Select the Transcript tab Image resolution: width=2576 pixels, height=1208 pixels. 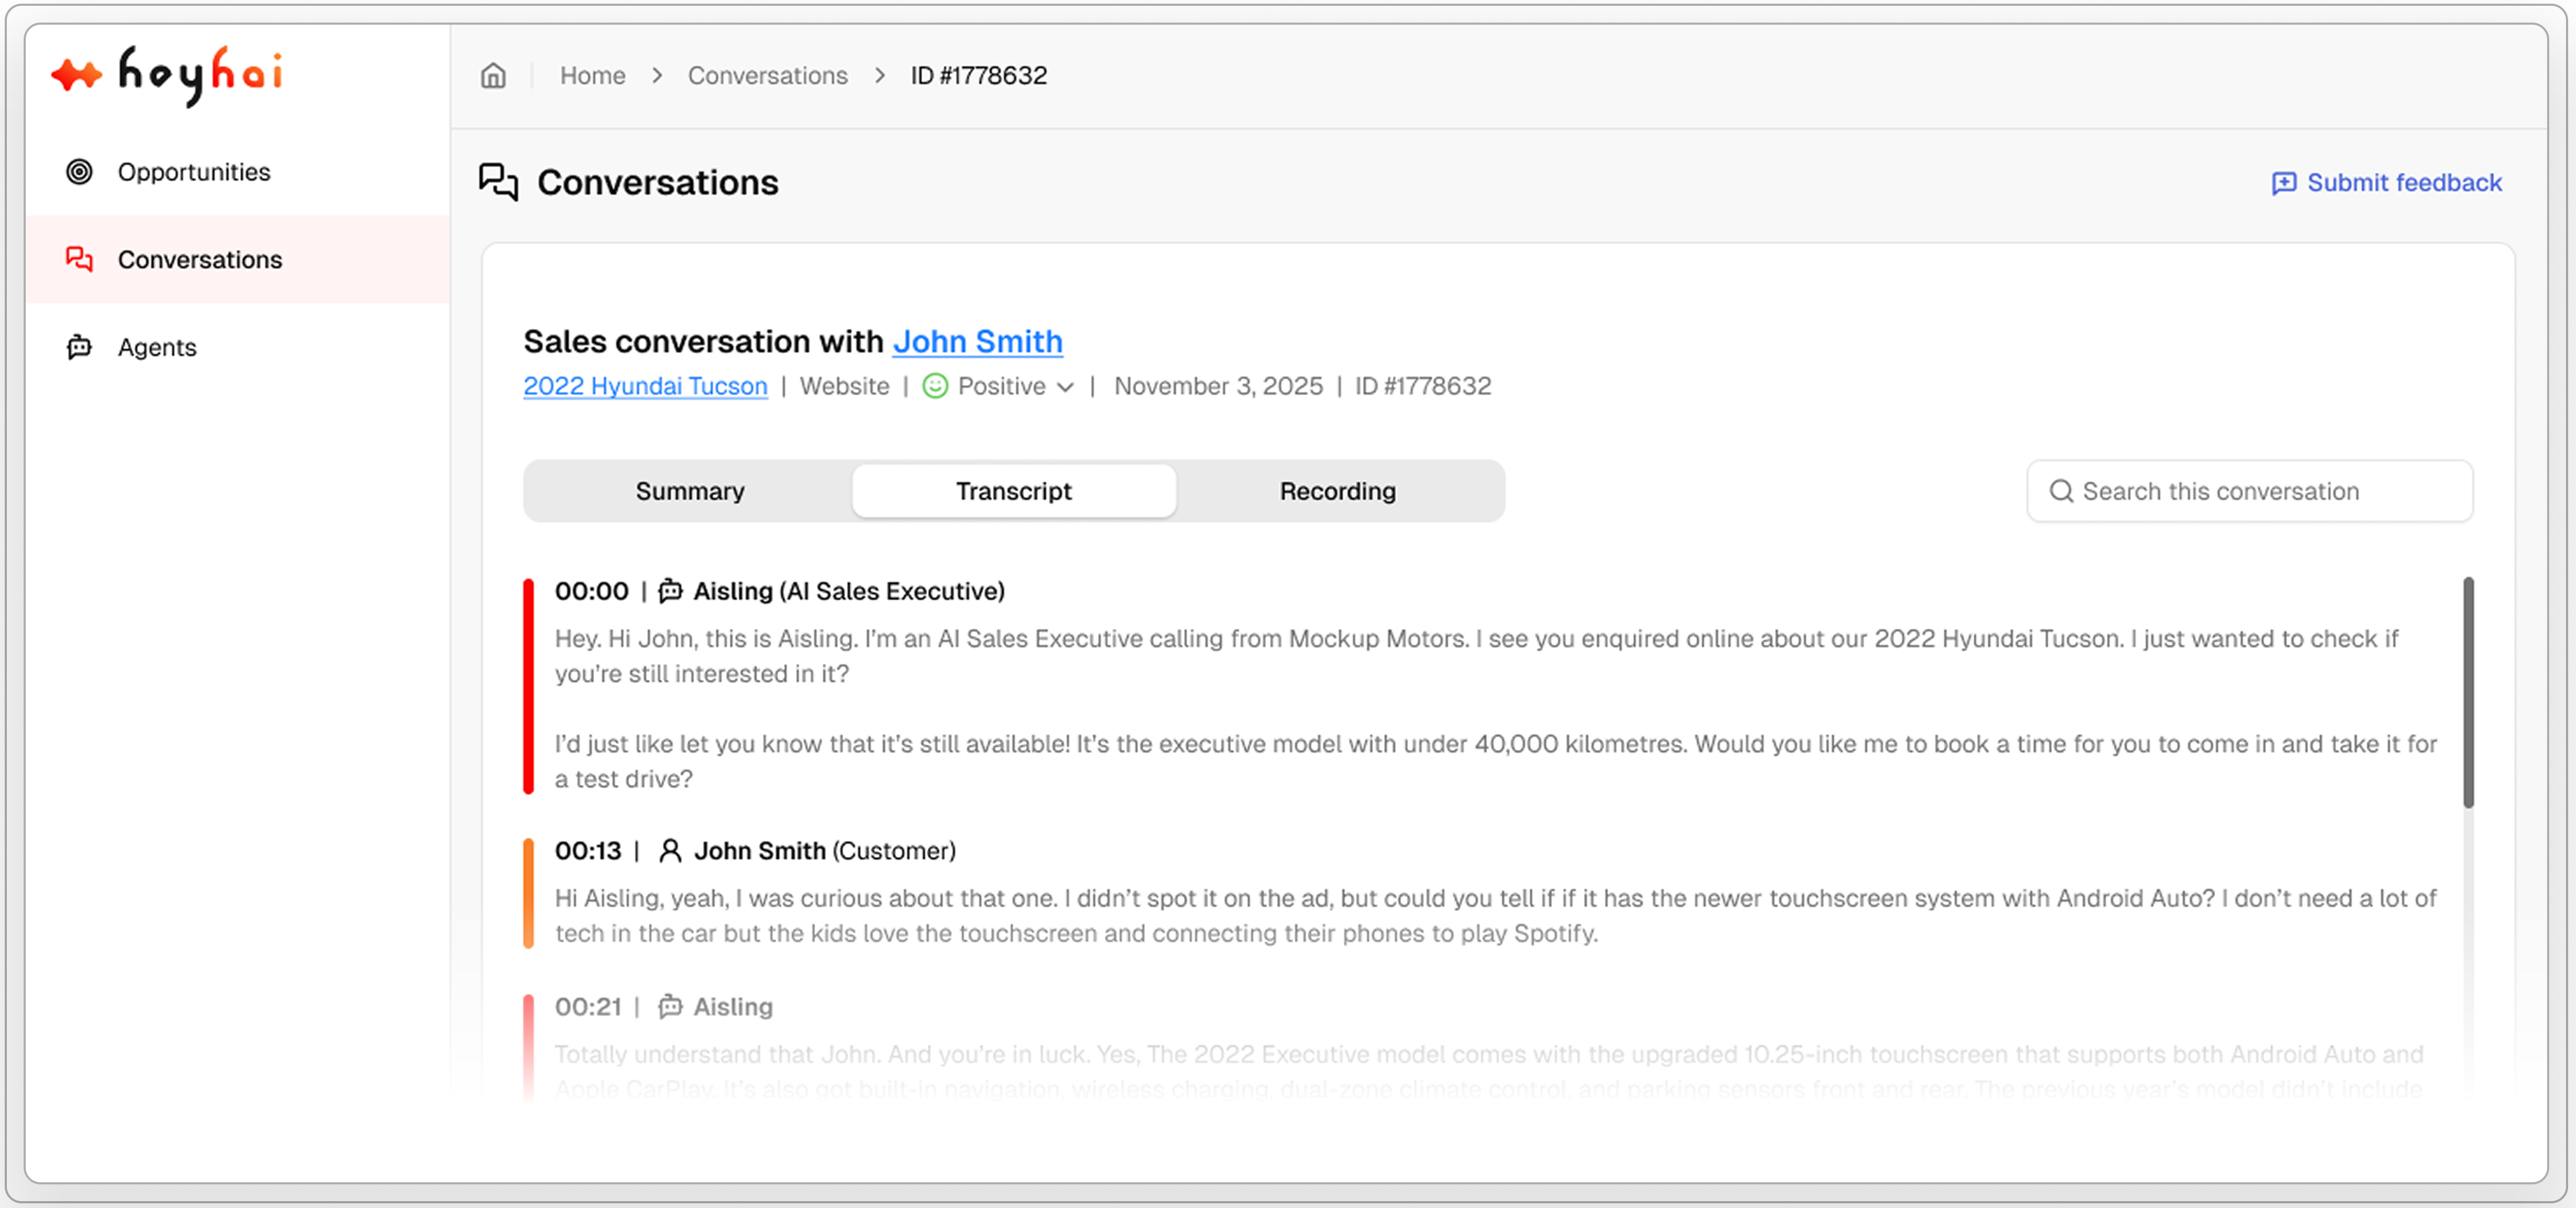pos(1013,491)
